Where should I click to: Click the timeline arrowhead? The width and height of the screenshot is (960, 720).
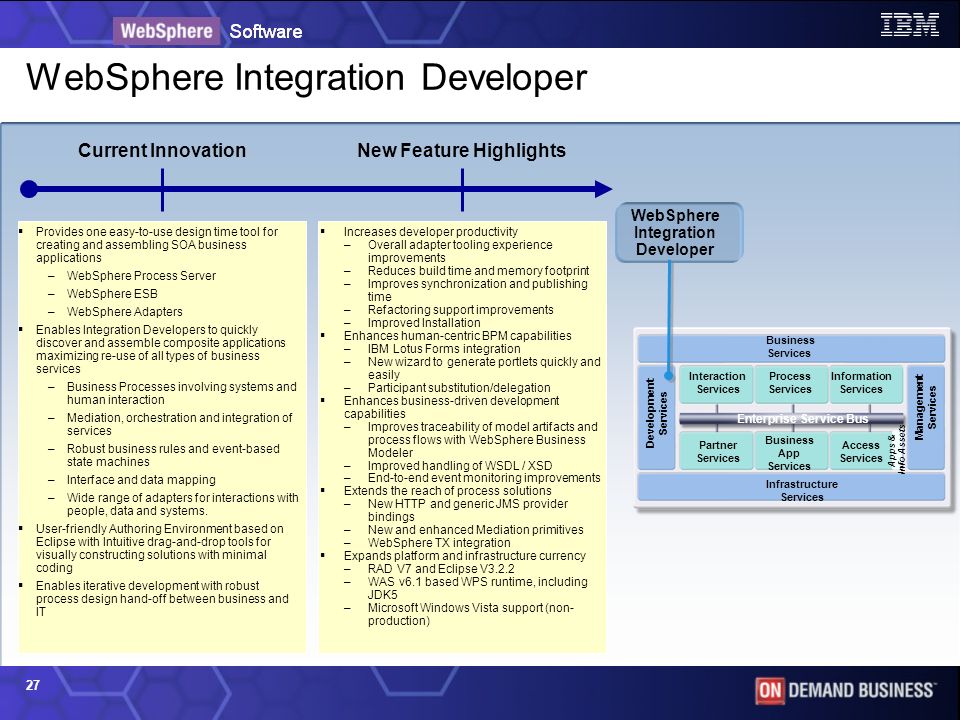[603, 189]
